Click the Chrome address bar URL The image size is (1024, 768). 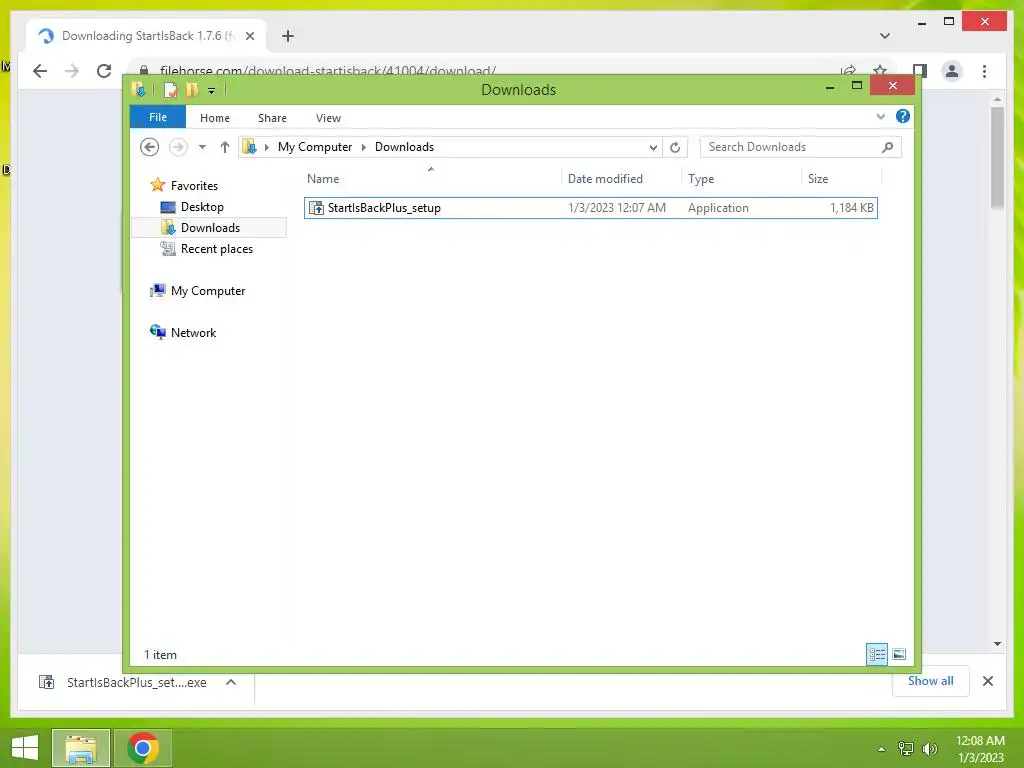coord(328,69)
